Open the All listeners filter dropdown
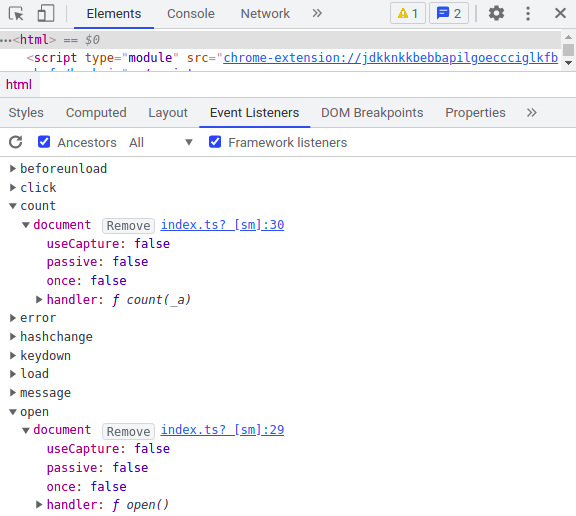Image resolution: width=576 pixels, height=516 pixels. (x=161, y=142)
